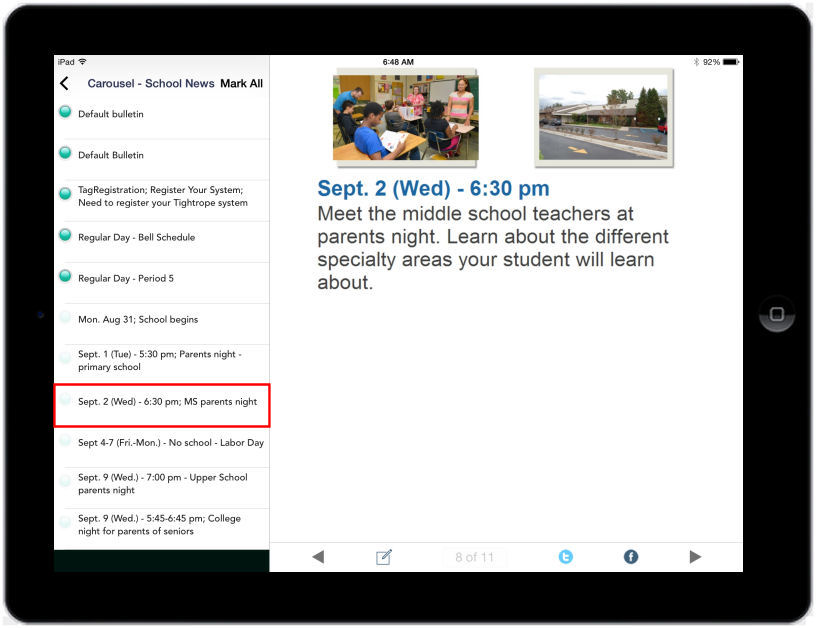The width and height of the screenshot is (816, 628).
Task: Toggle read dot for College night bulletin
Action: [65, 522]
